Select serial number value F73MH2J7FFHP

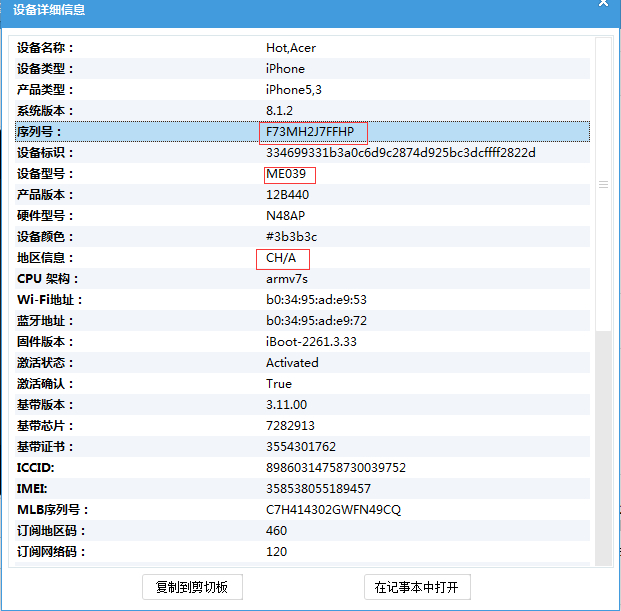310,132
